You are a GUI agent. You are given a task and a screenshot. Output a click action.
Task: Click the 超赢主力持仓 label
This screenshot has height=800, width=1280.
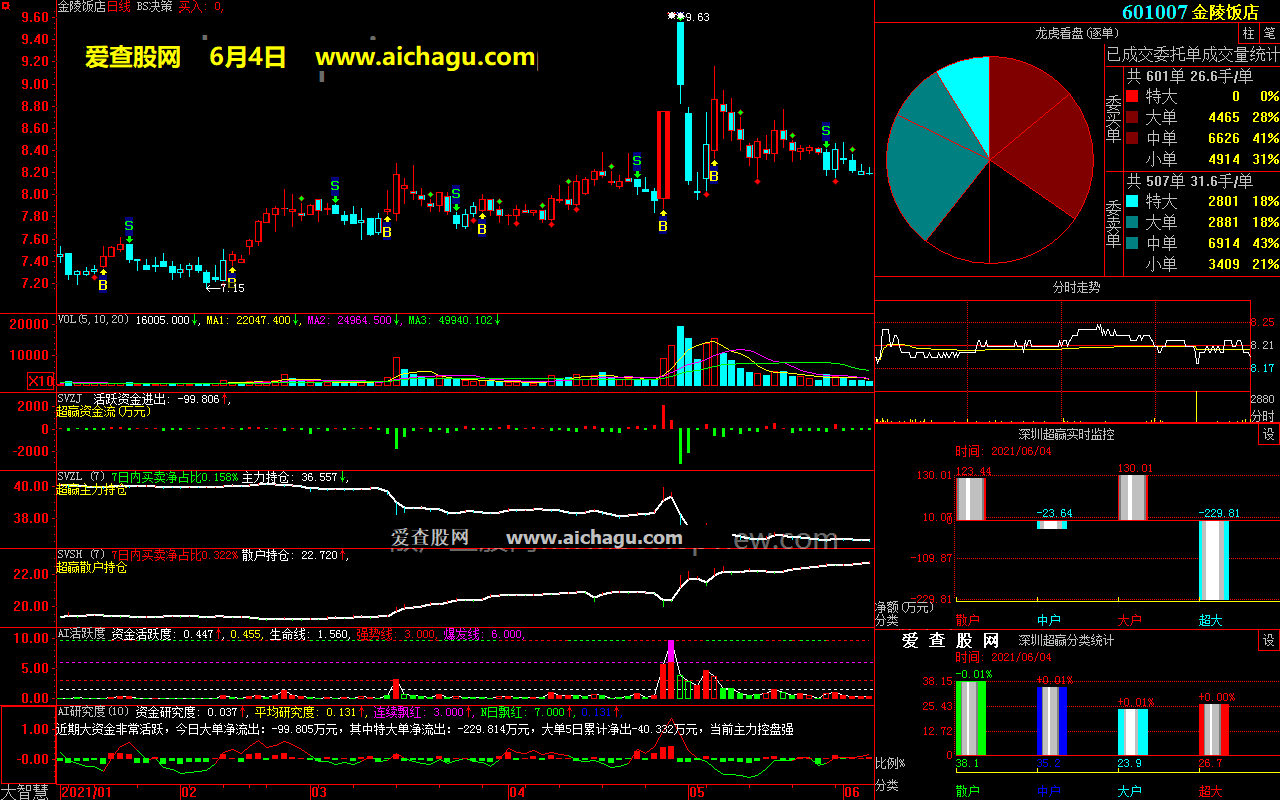[91, 489]
